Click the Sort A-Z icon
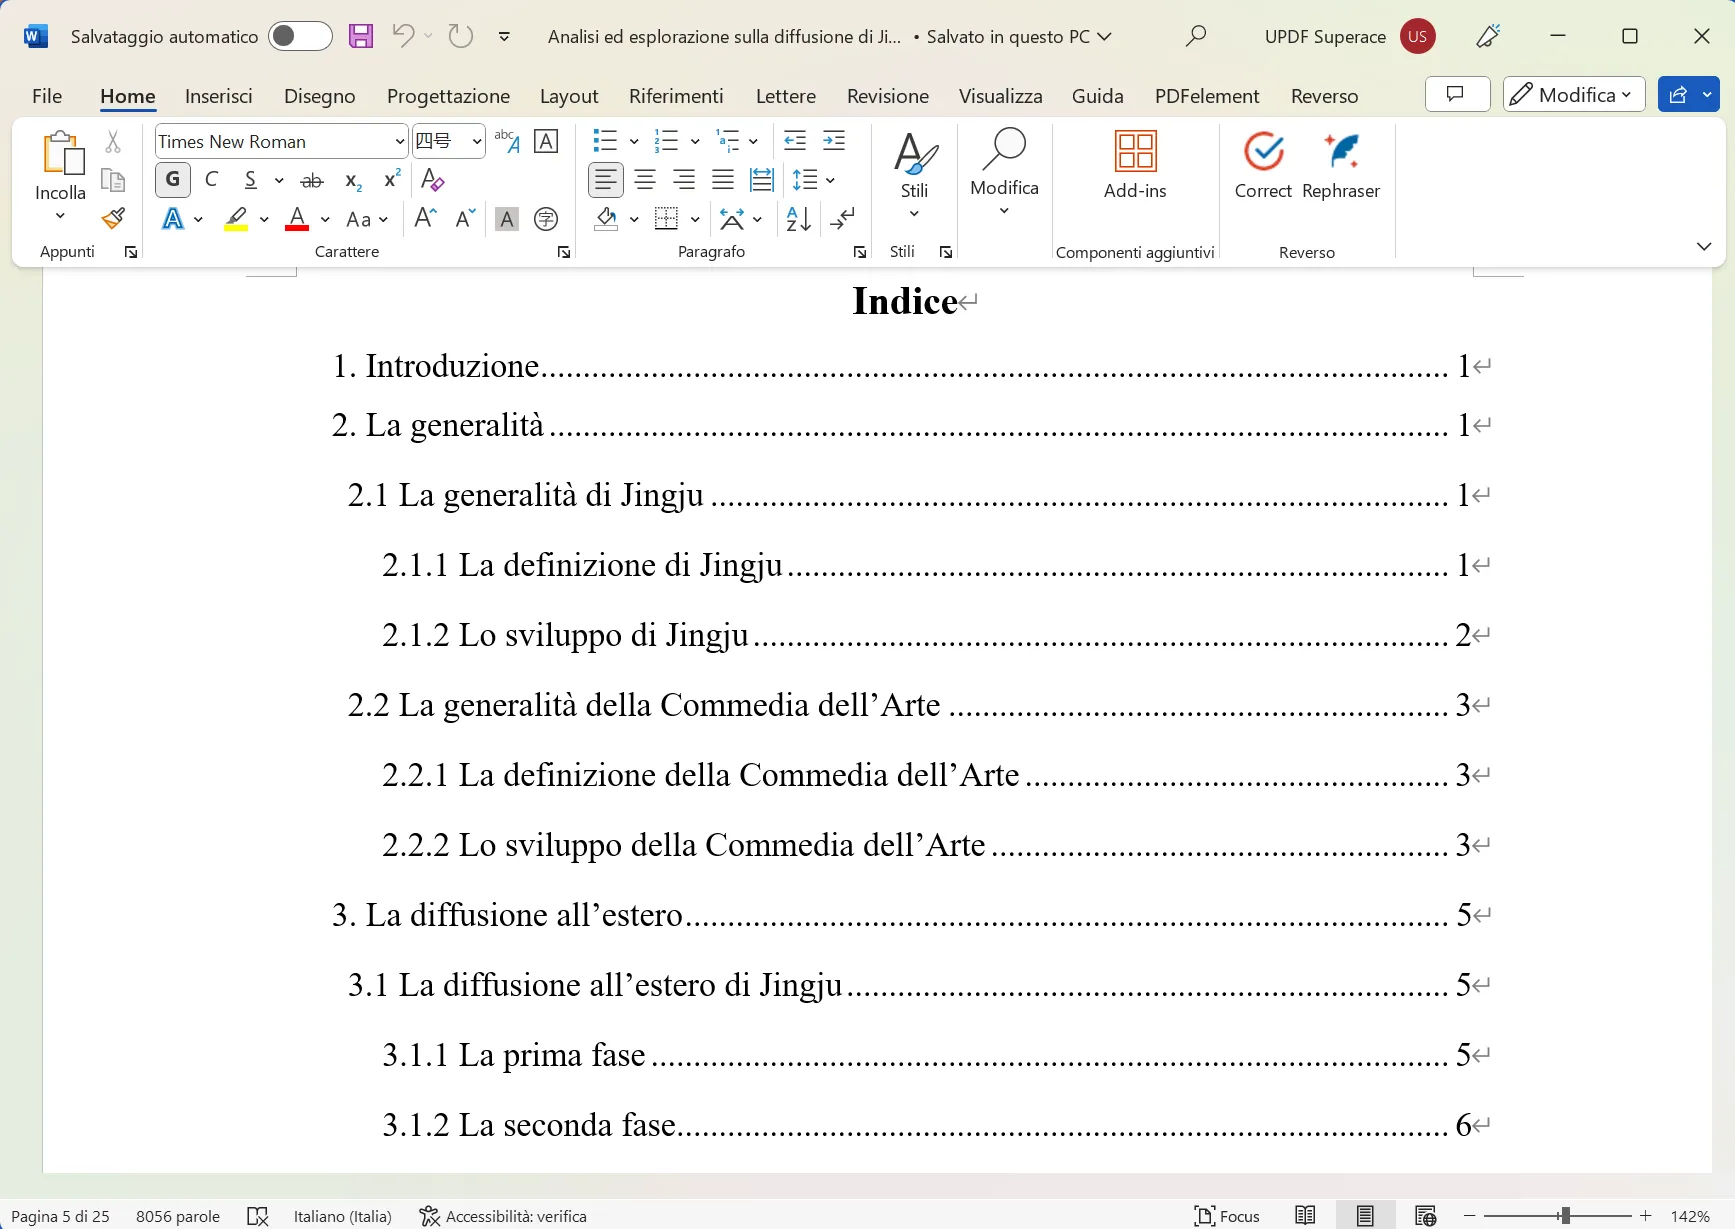1735x1229 pixels. point(798,219)
